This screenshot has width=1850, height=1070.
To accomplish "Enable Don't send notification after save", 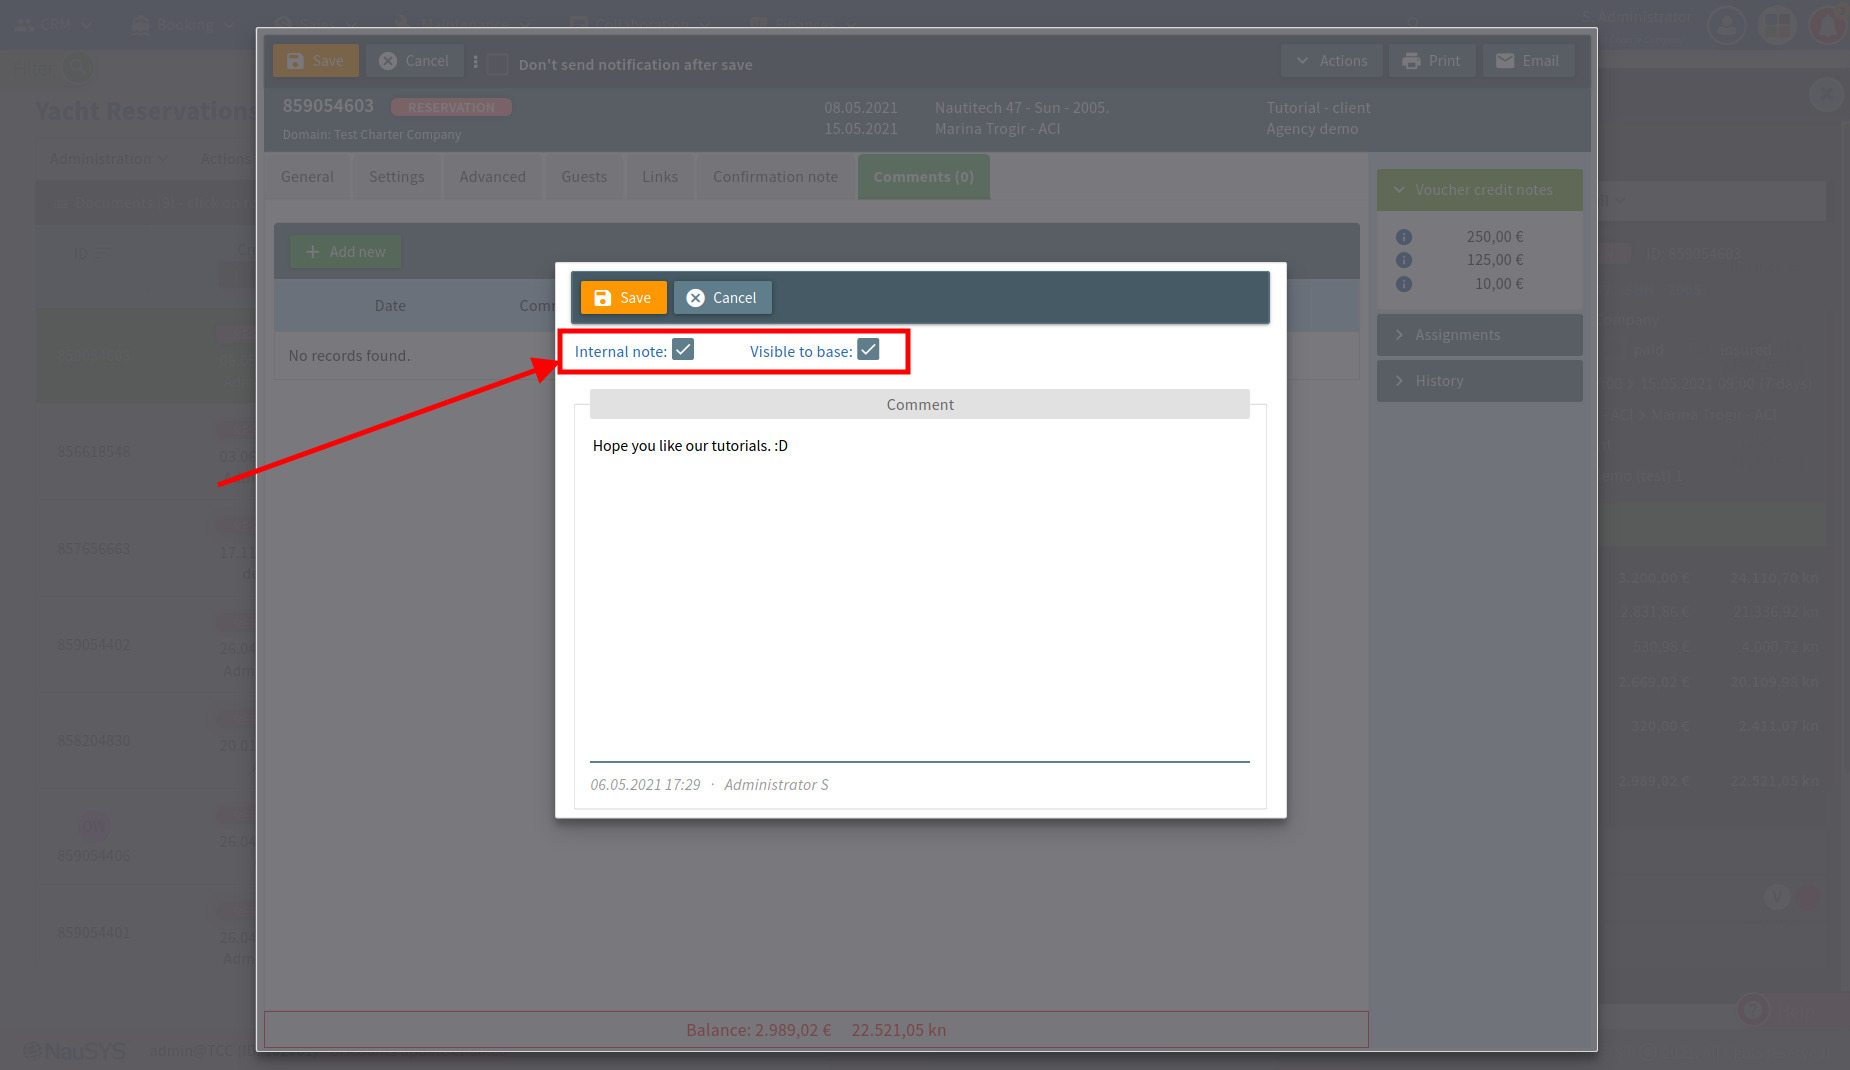I will point(498,64).
